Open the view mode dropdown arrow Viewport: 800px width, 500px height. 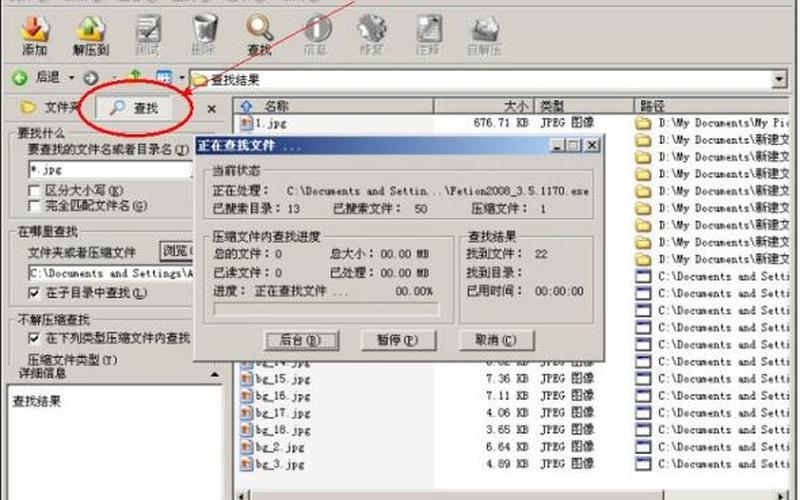coord(181,78)
